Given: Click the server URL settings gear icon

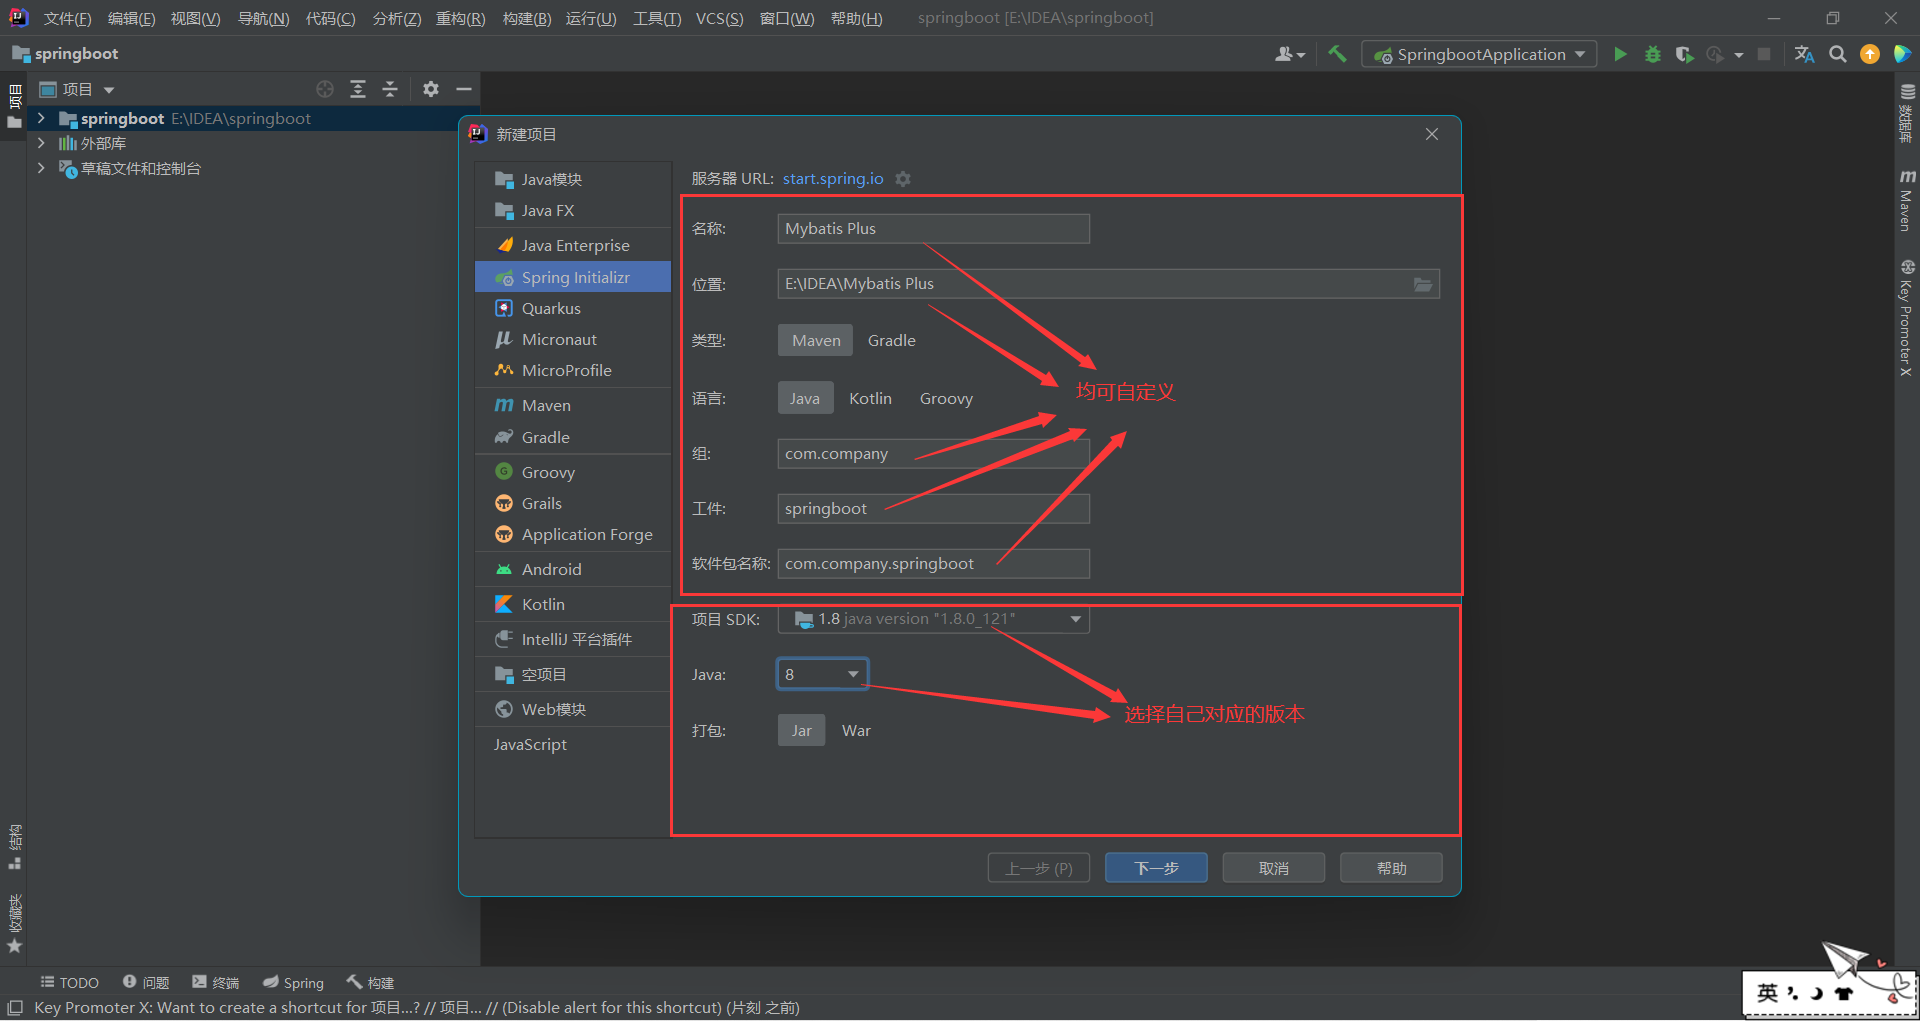Looking at the screenshot, I should click(x=903, y=178).
